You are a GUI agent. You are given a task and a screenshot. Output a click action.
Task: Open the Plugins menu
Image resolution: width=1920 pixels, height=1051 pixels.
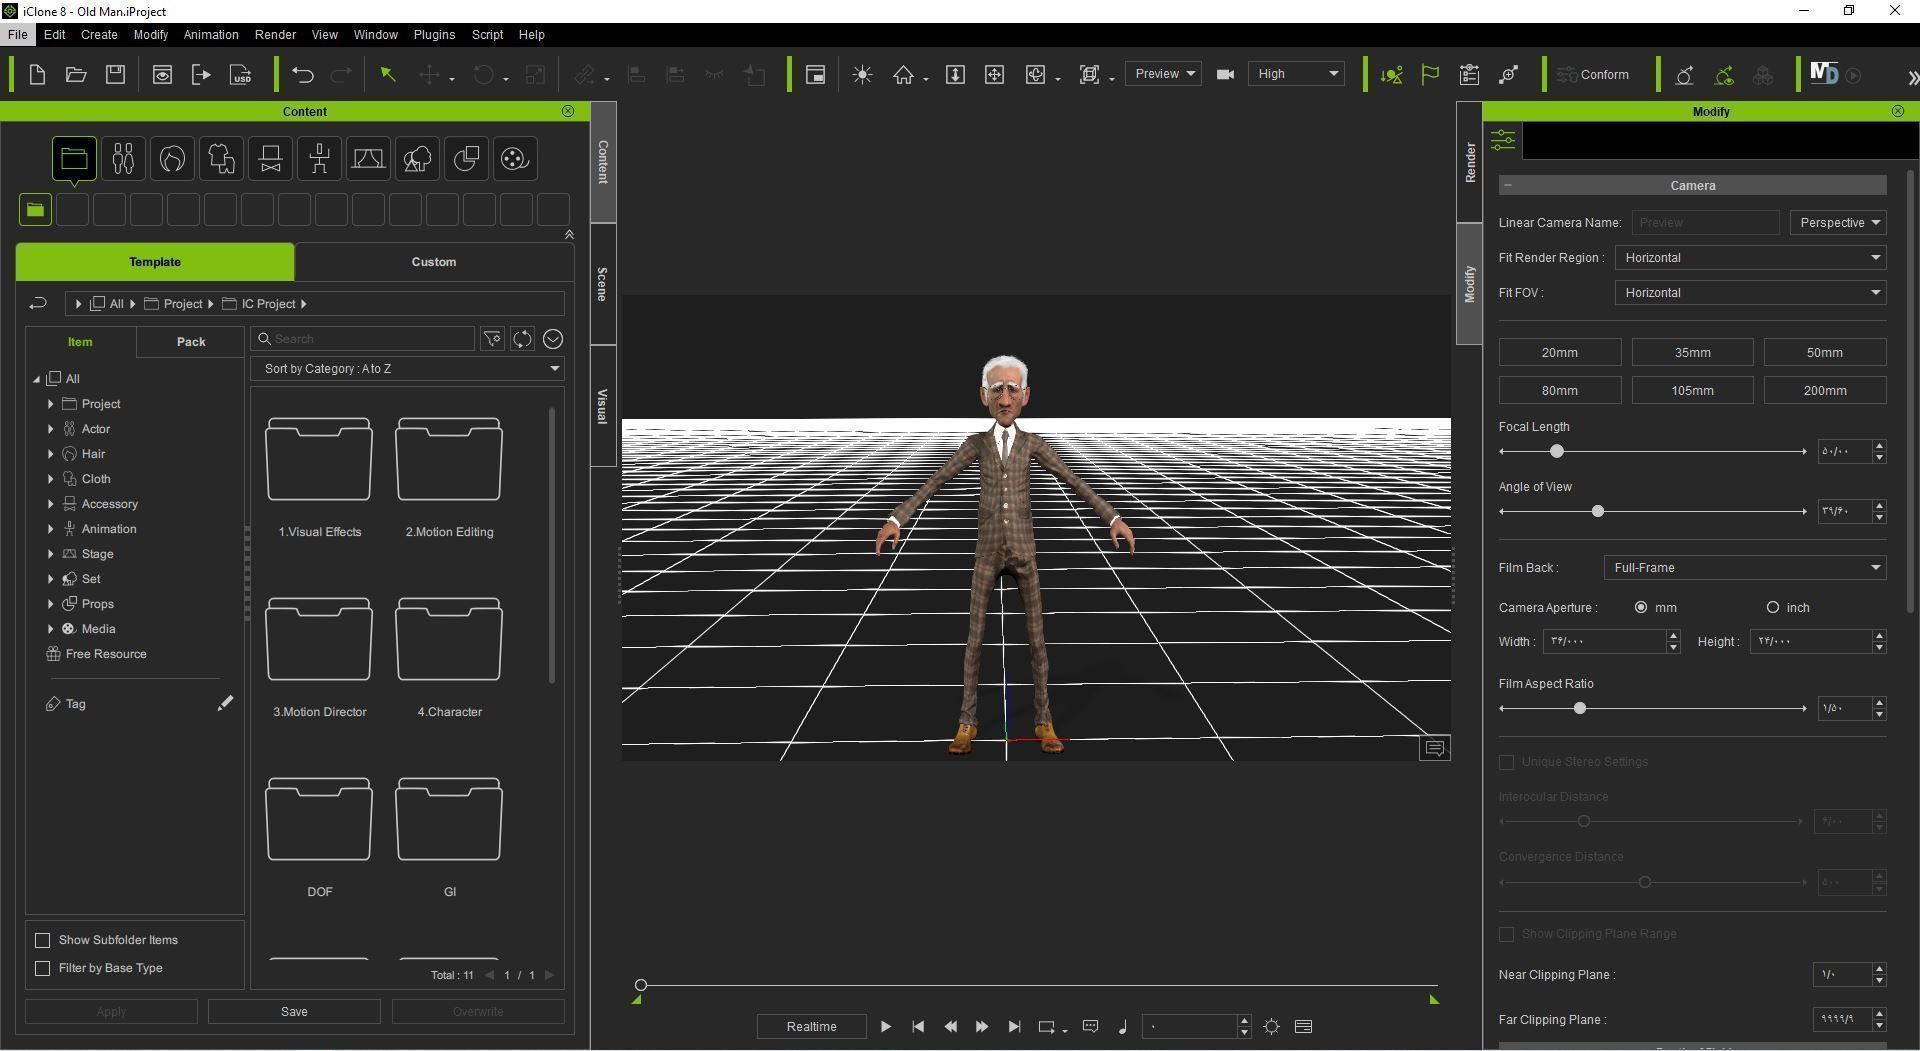[434, 34]
